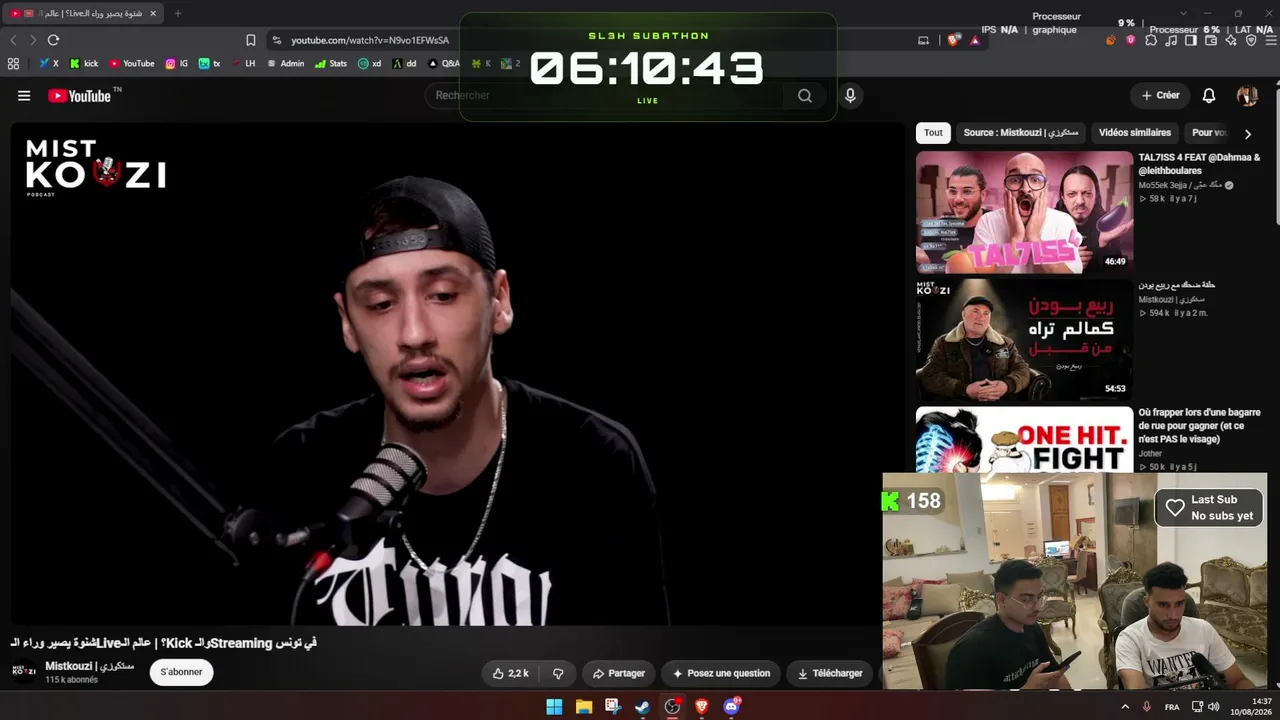Open the YouTube notifications bell
1280x720 pixels.
coord(1209,96)
